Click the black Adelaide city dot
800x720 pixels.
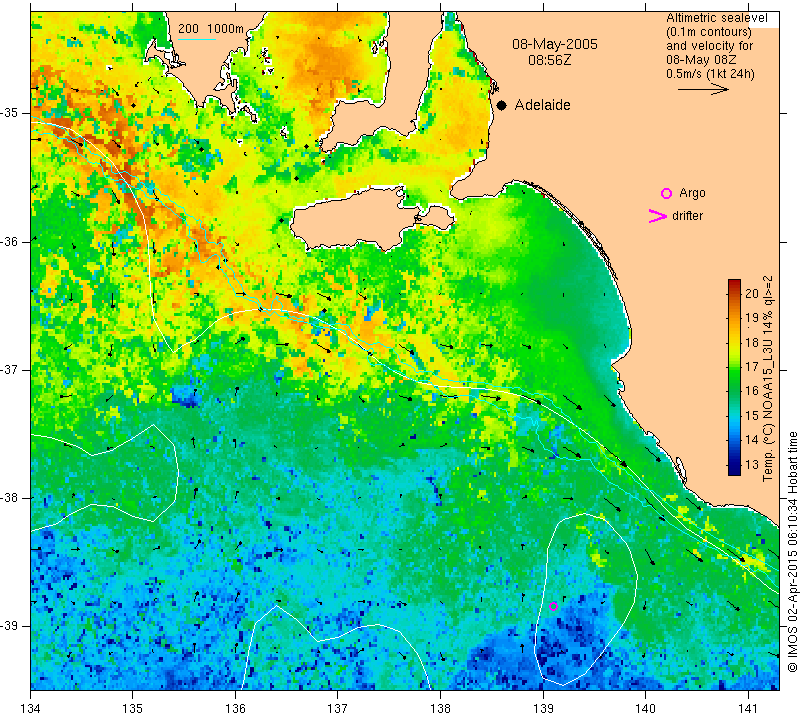point(502,106)
